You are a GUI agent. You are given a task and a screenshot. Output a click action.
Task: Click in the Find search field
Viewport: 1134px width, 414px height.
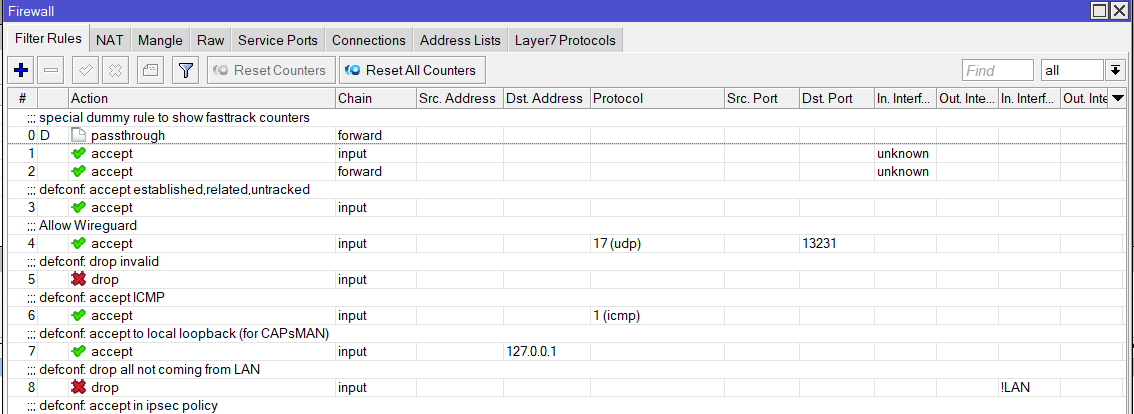997,70
